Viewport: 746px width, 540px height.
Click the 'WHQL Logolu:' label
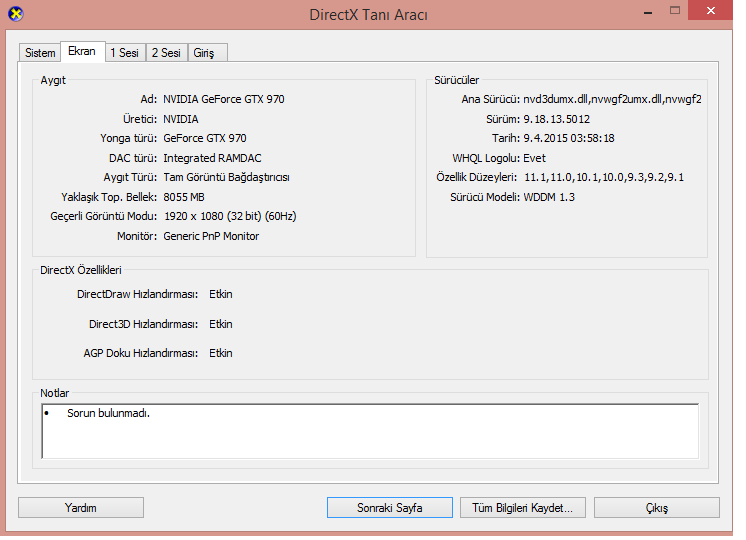click(486, 158)
